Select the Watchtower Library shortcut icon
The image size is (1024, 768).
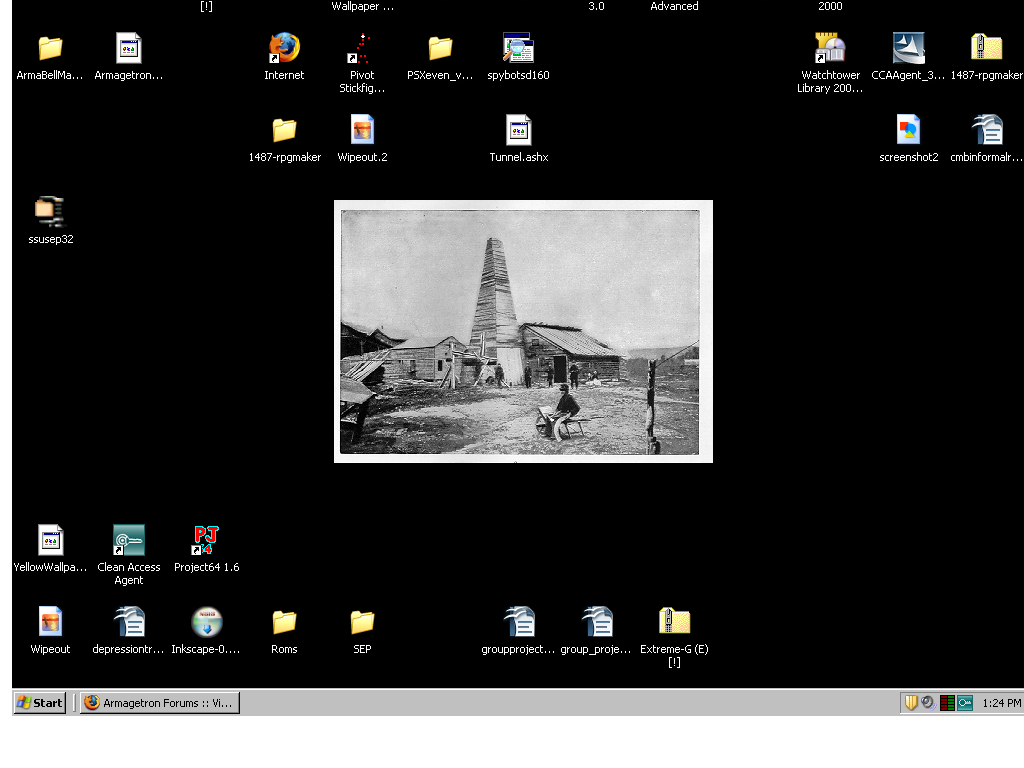[830, 48]
